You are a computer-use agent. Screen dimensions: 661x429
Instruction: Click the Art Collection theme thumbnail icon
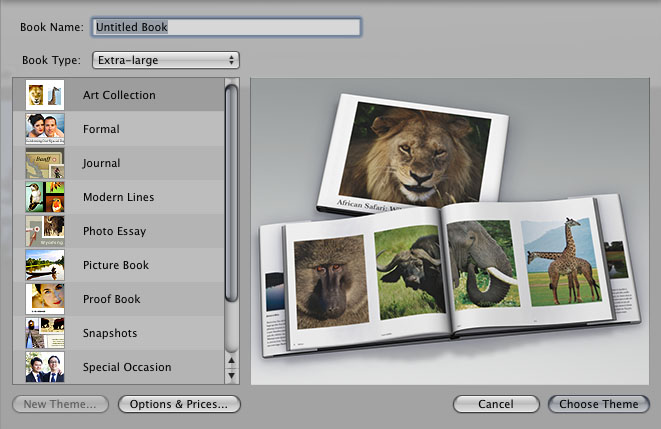click(x=45, y=95)
